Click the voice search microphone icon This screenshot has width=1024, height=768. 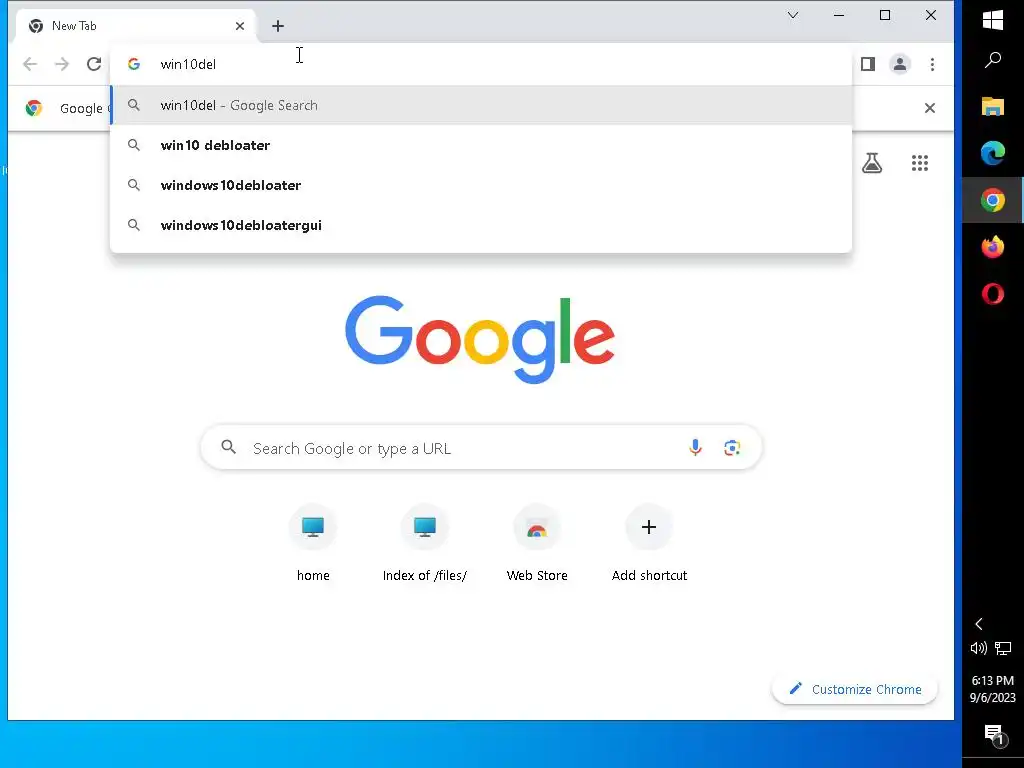696,448
